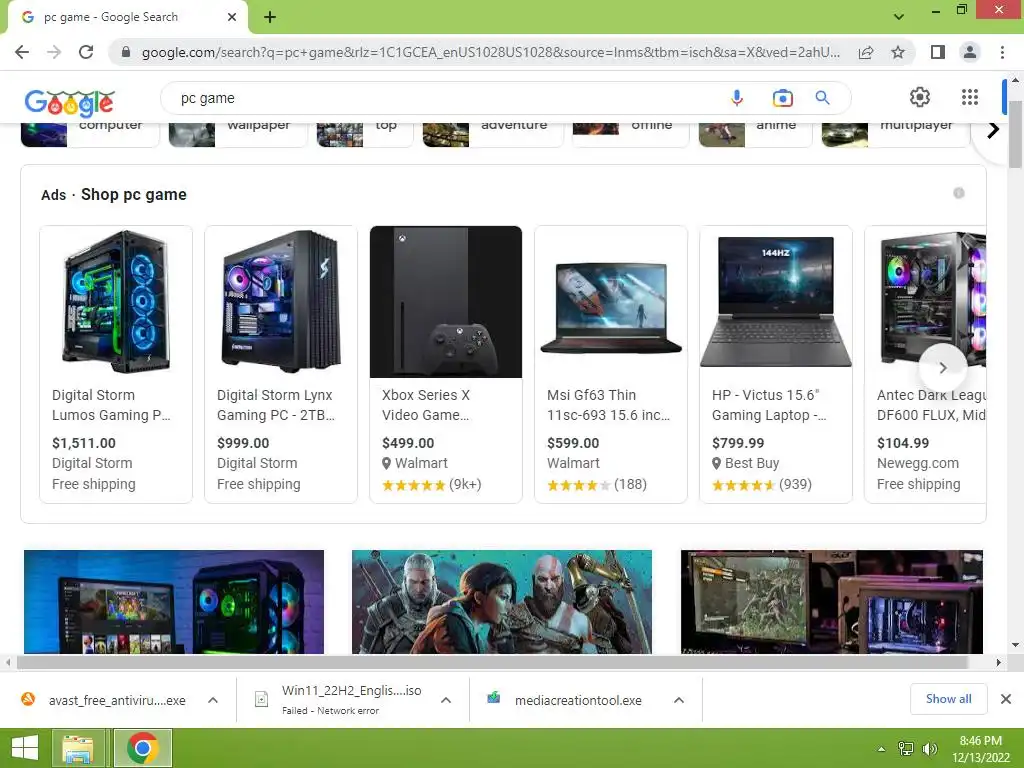The image size is (1024, 768).
Task: Open Google apps grid
Action: [970, 97]
